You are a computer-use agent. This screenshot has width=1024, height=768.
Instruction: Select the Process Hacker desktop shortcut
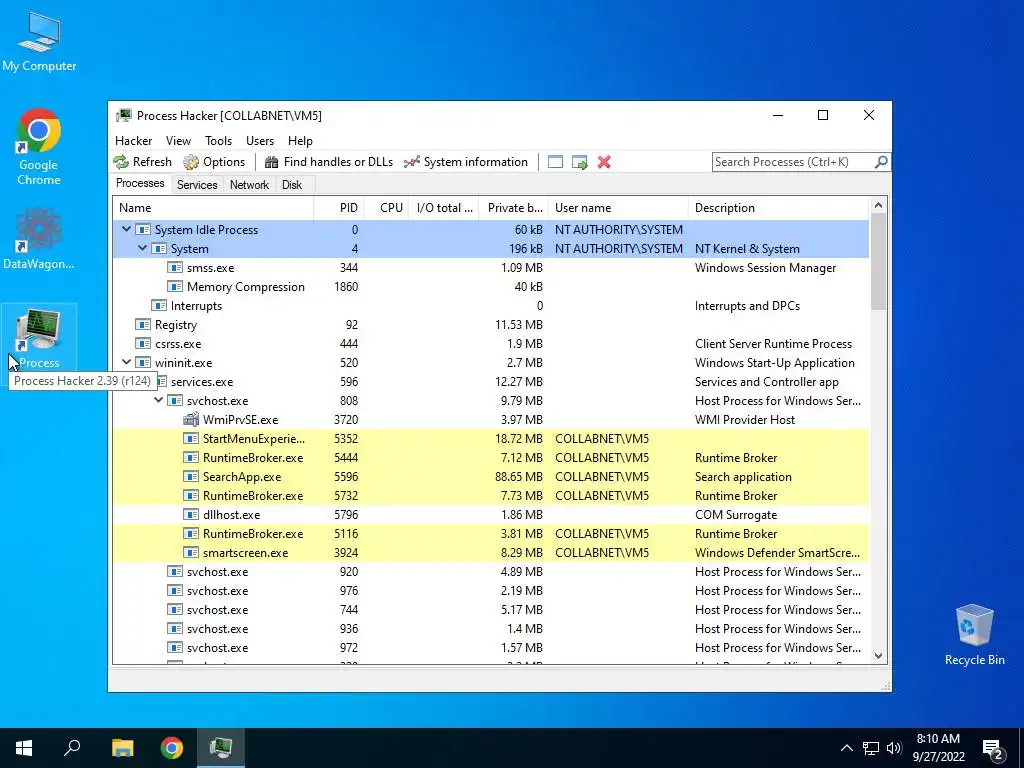39,339
